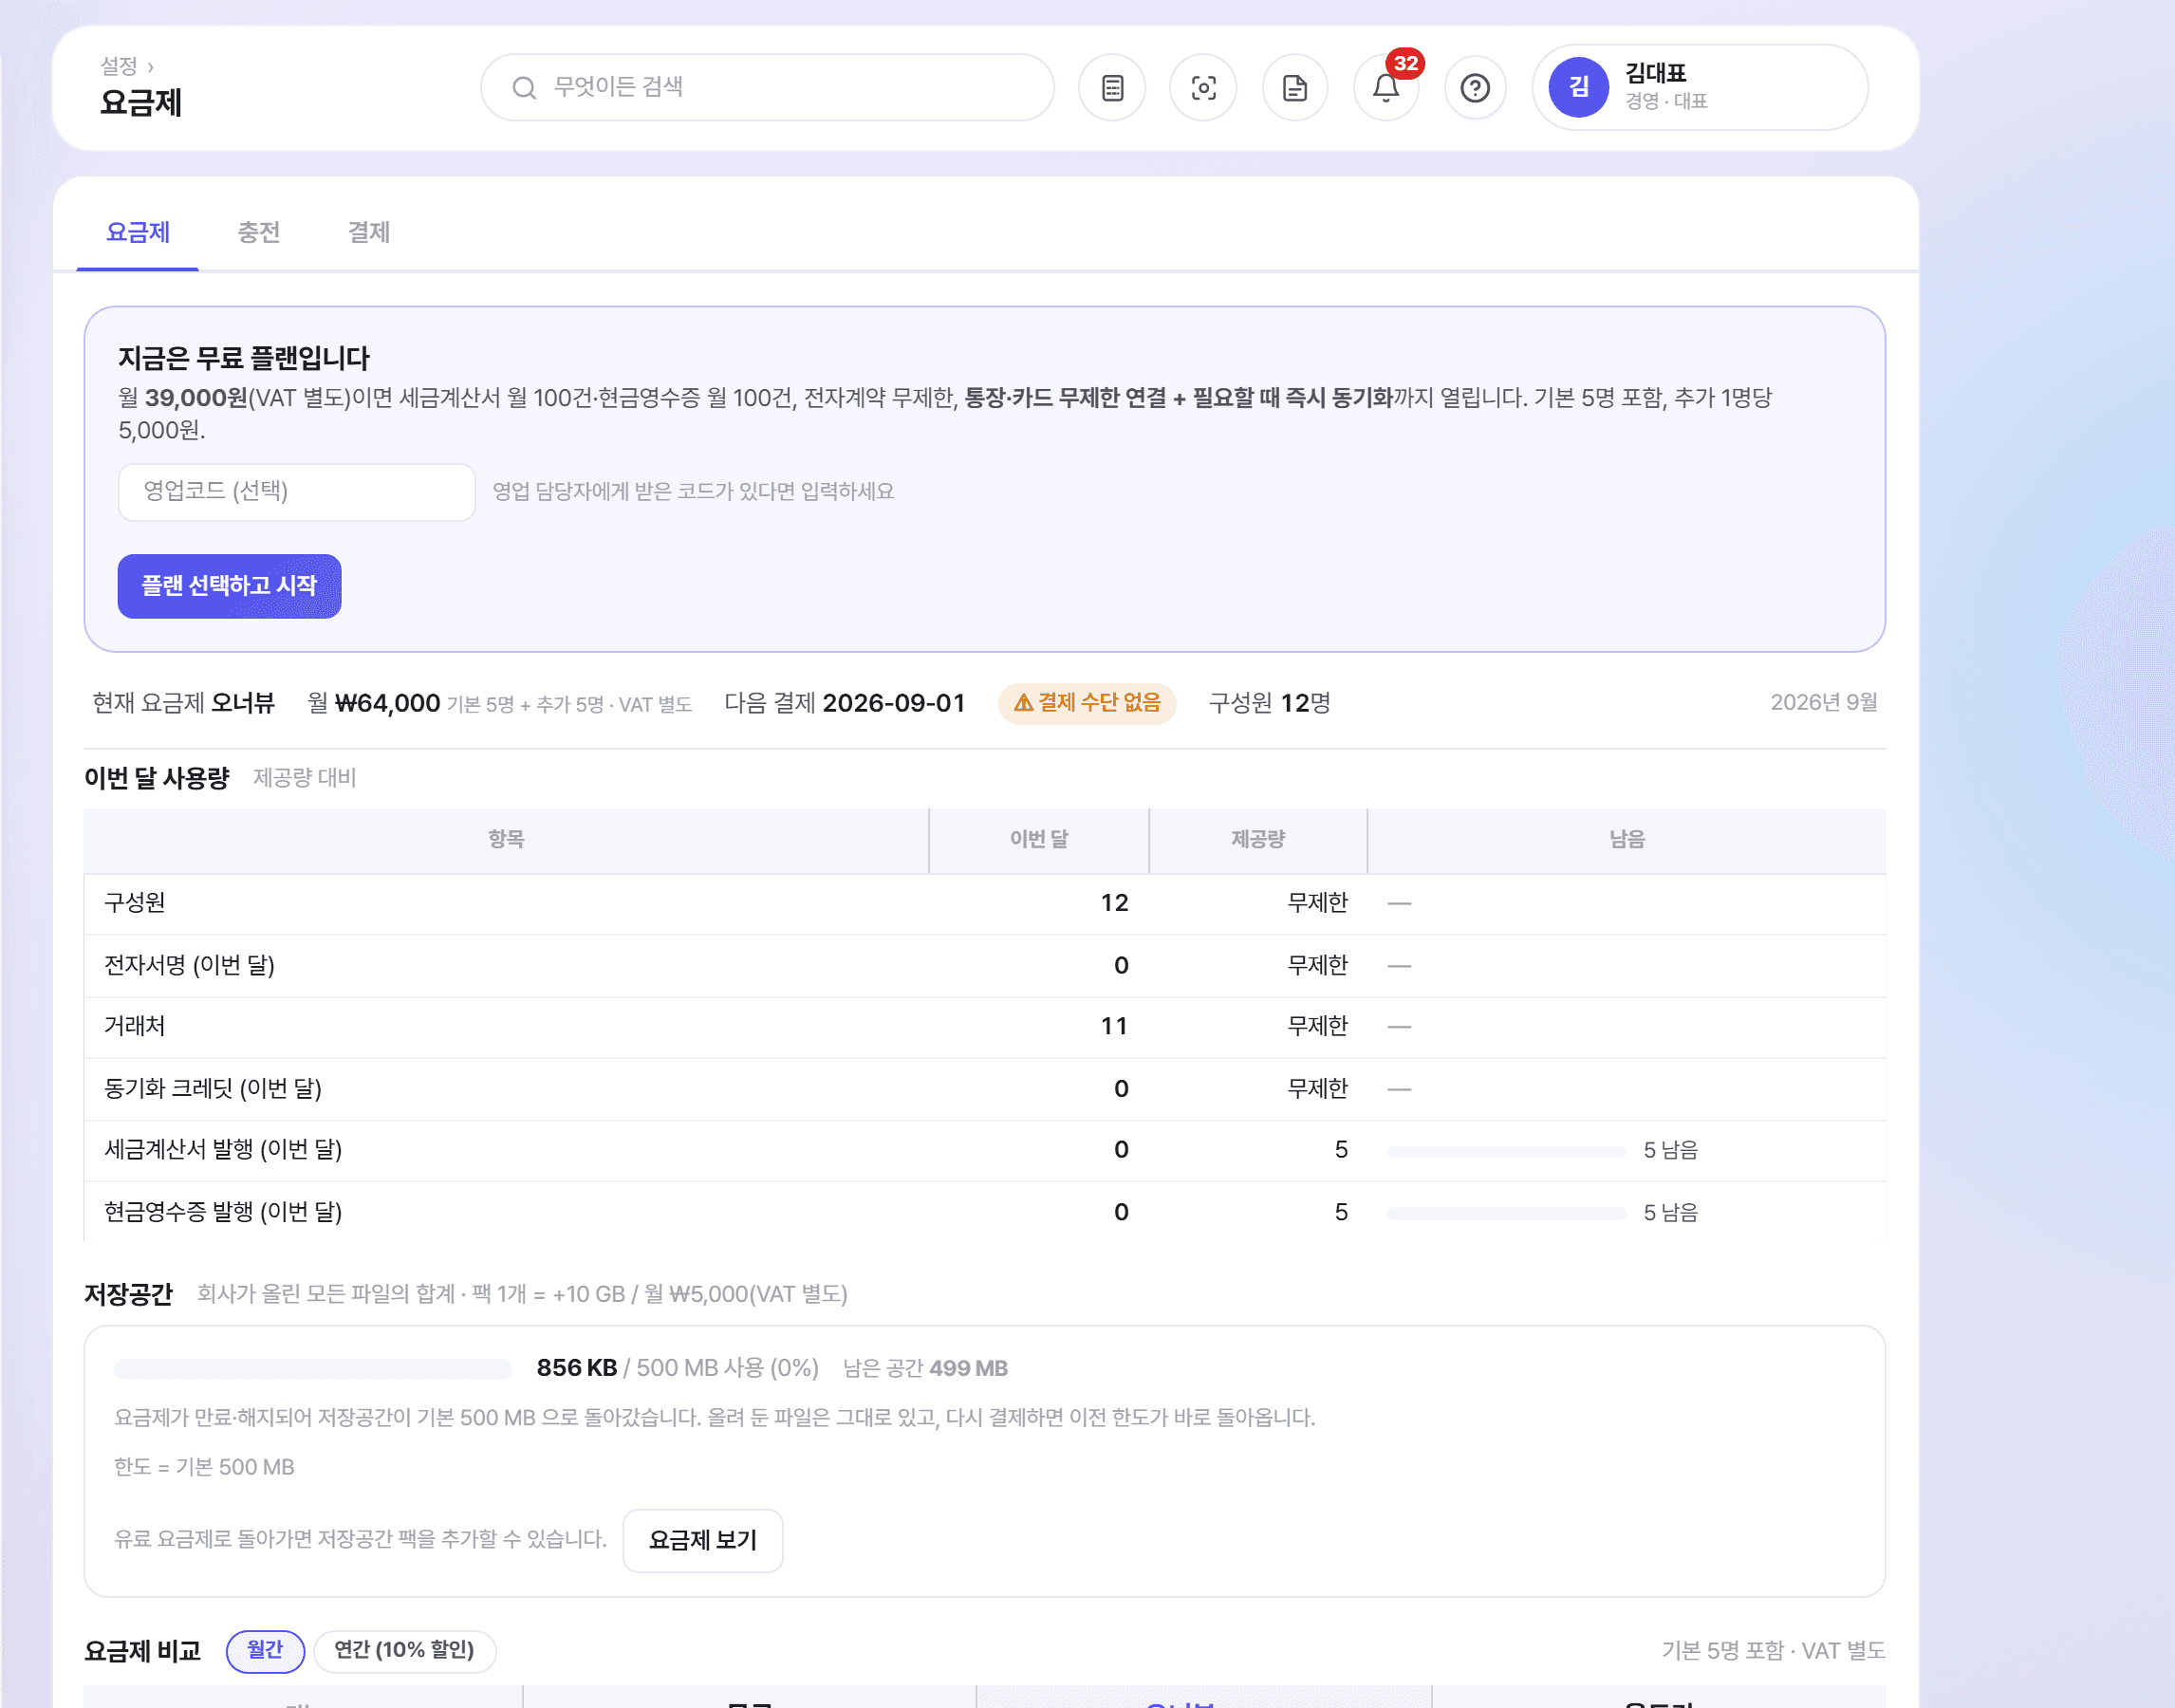Click the 856 KB usage value

[576, 1369]
